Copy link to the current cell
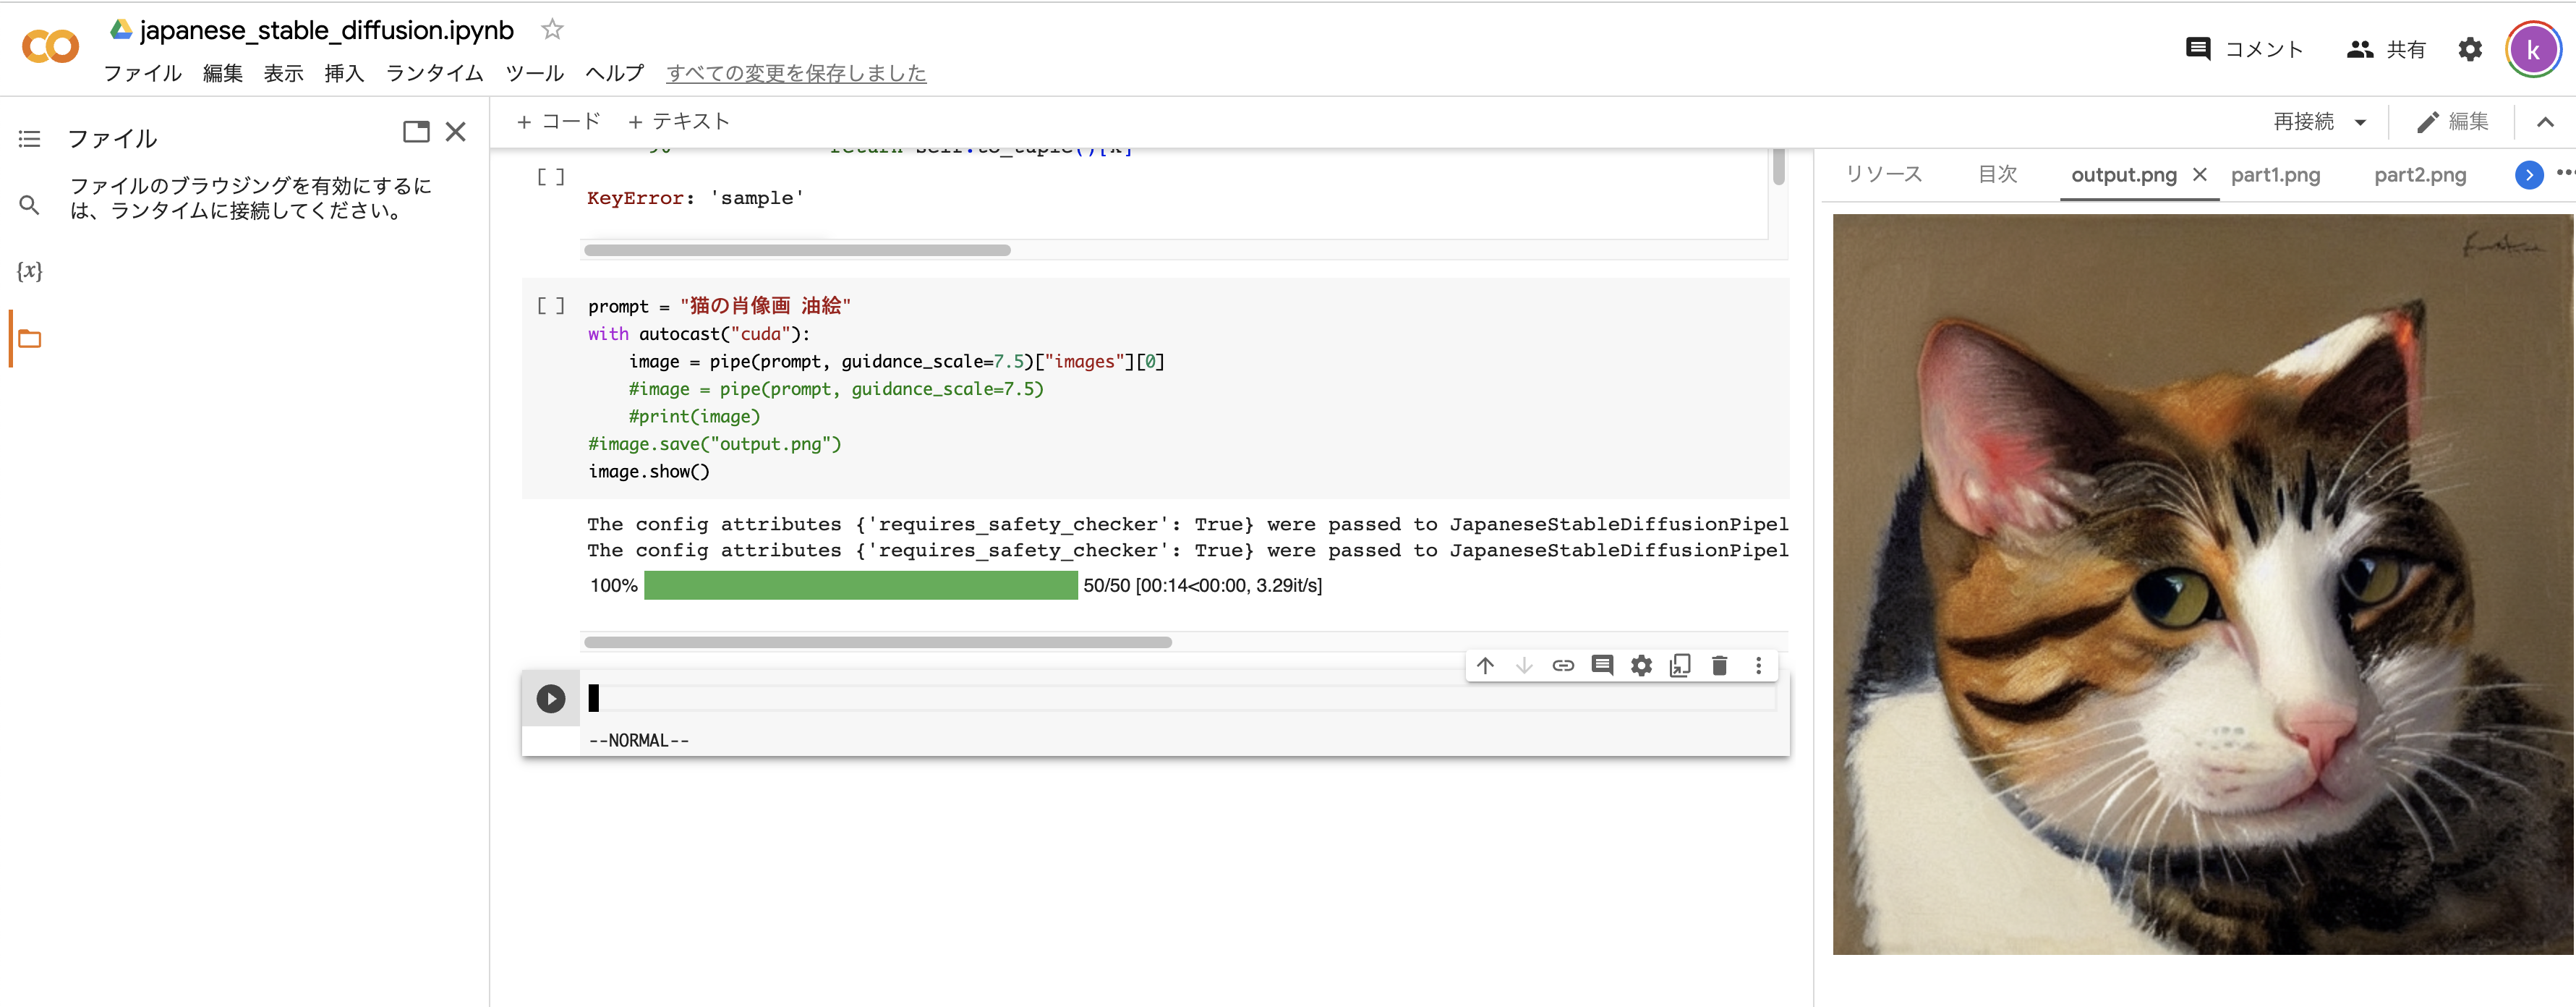Viewport: 2576px width, 1007px height. [1563, 665]
